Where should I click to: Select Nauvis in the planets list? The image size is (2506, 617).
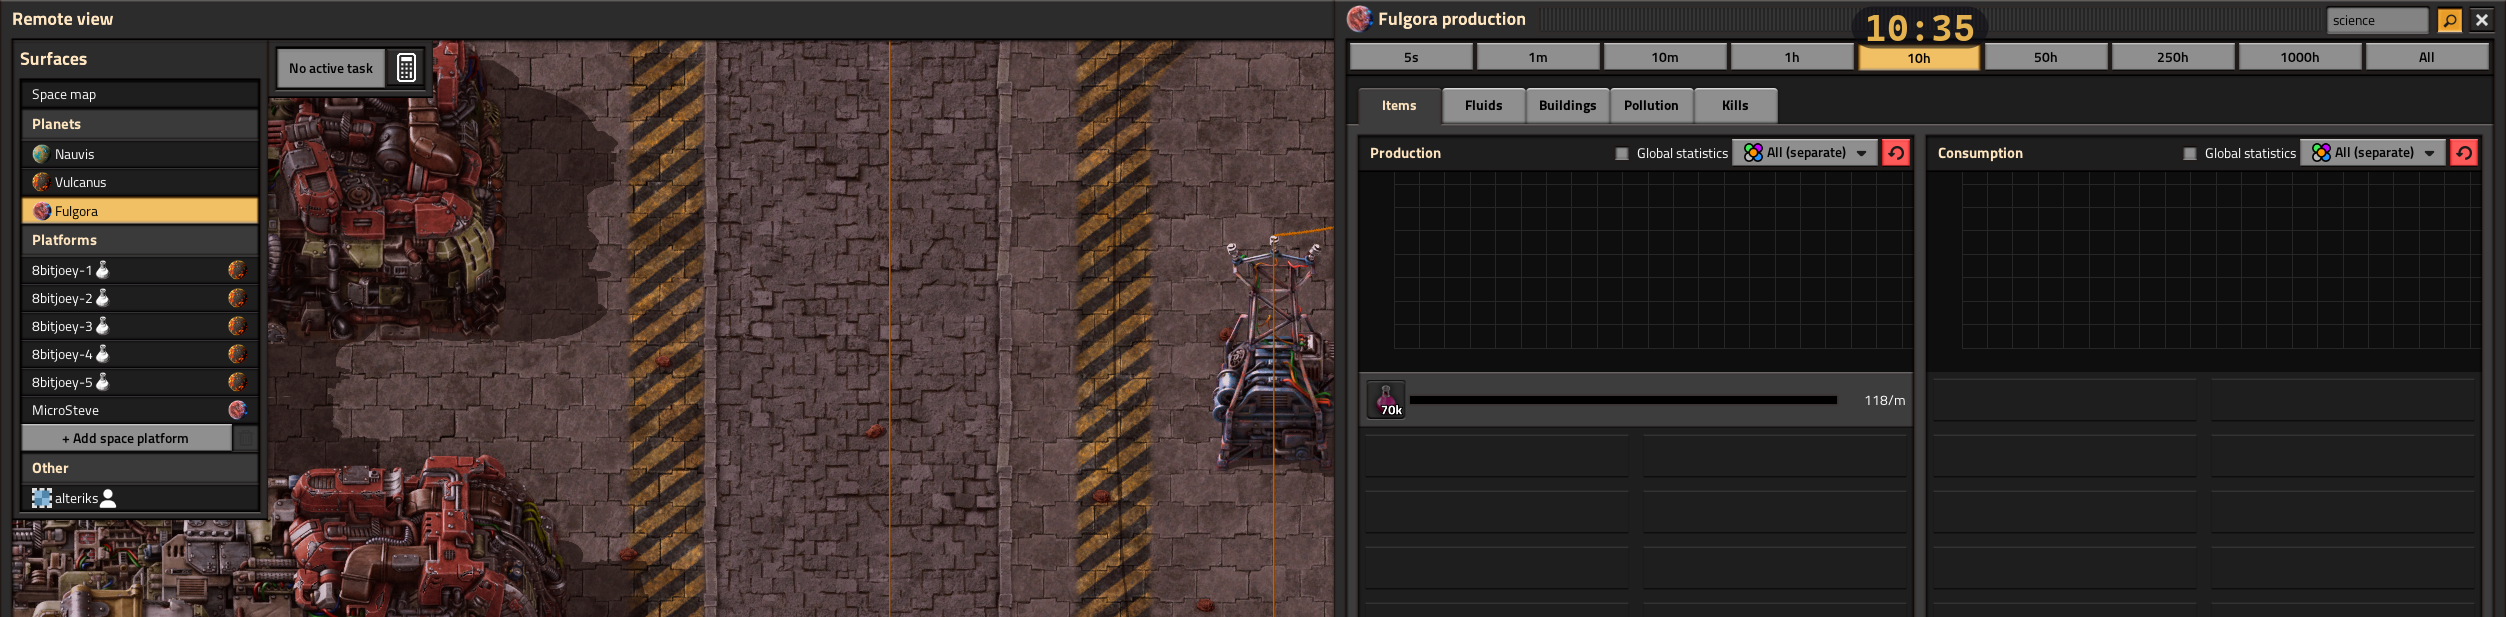pyautogui.click(x=140, y=154)
